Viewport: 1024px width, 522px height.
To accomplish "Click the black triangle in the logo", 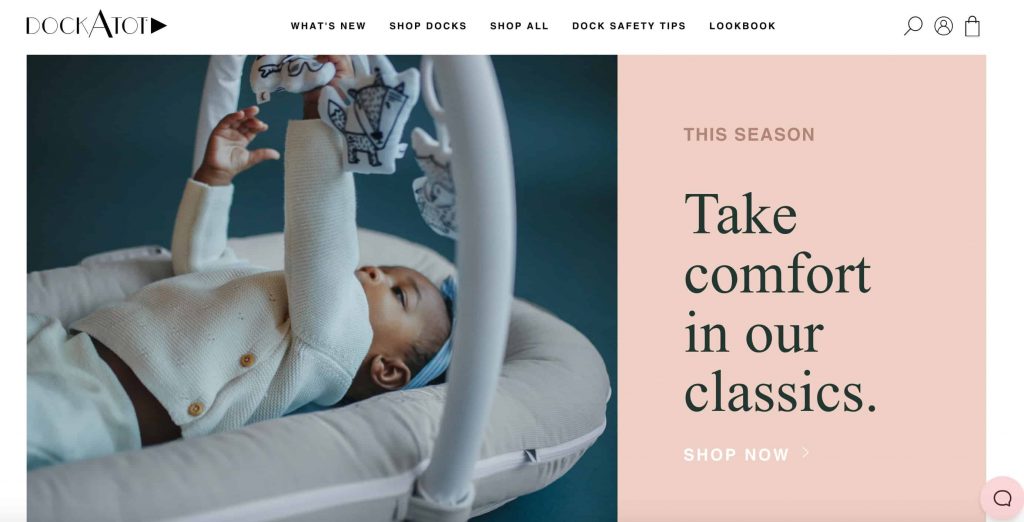I will pyautogui.click(x=159, y=25).
